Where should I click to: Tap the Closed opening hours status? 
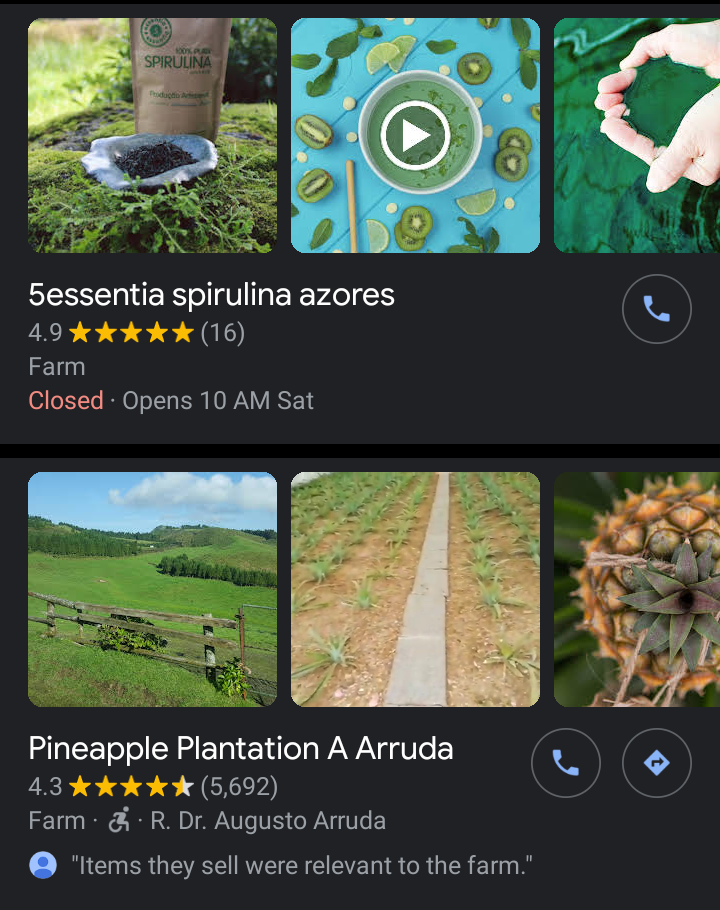point(66,401)
